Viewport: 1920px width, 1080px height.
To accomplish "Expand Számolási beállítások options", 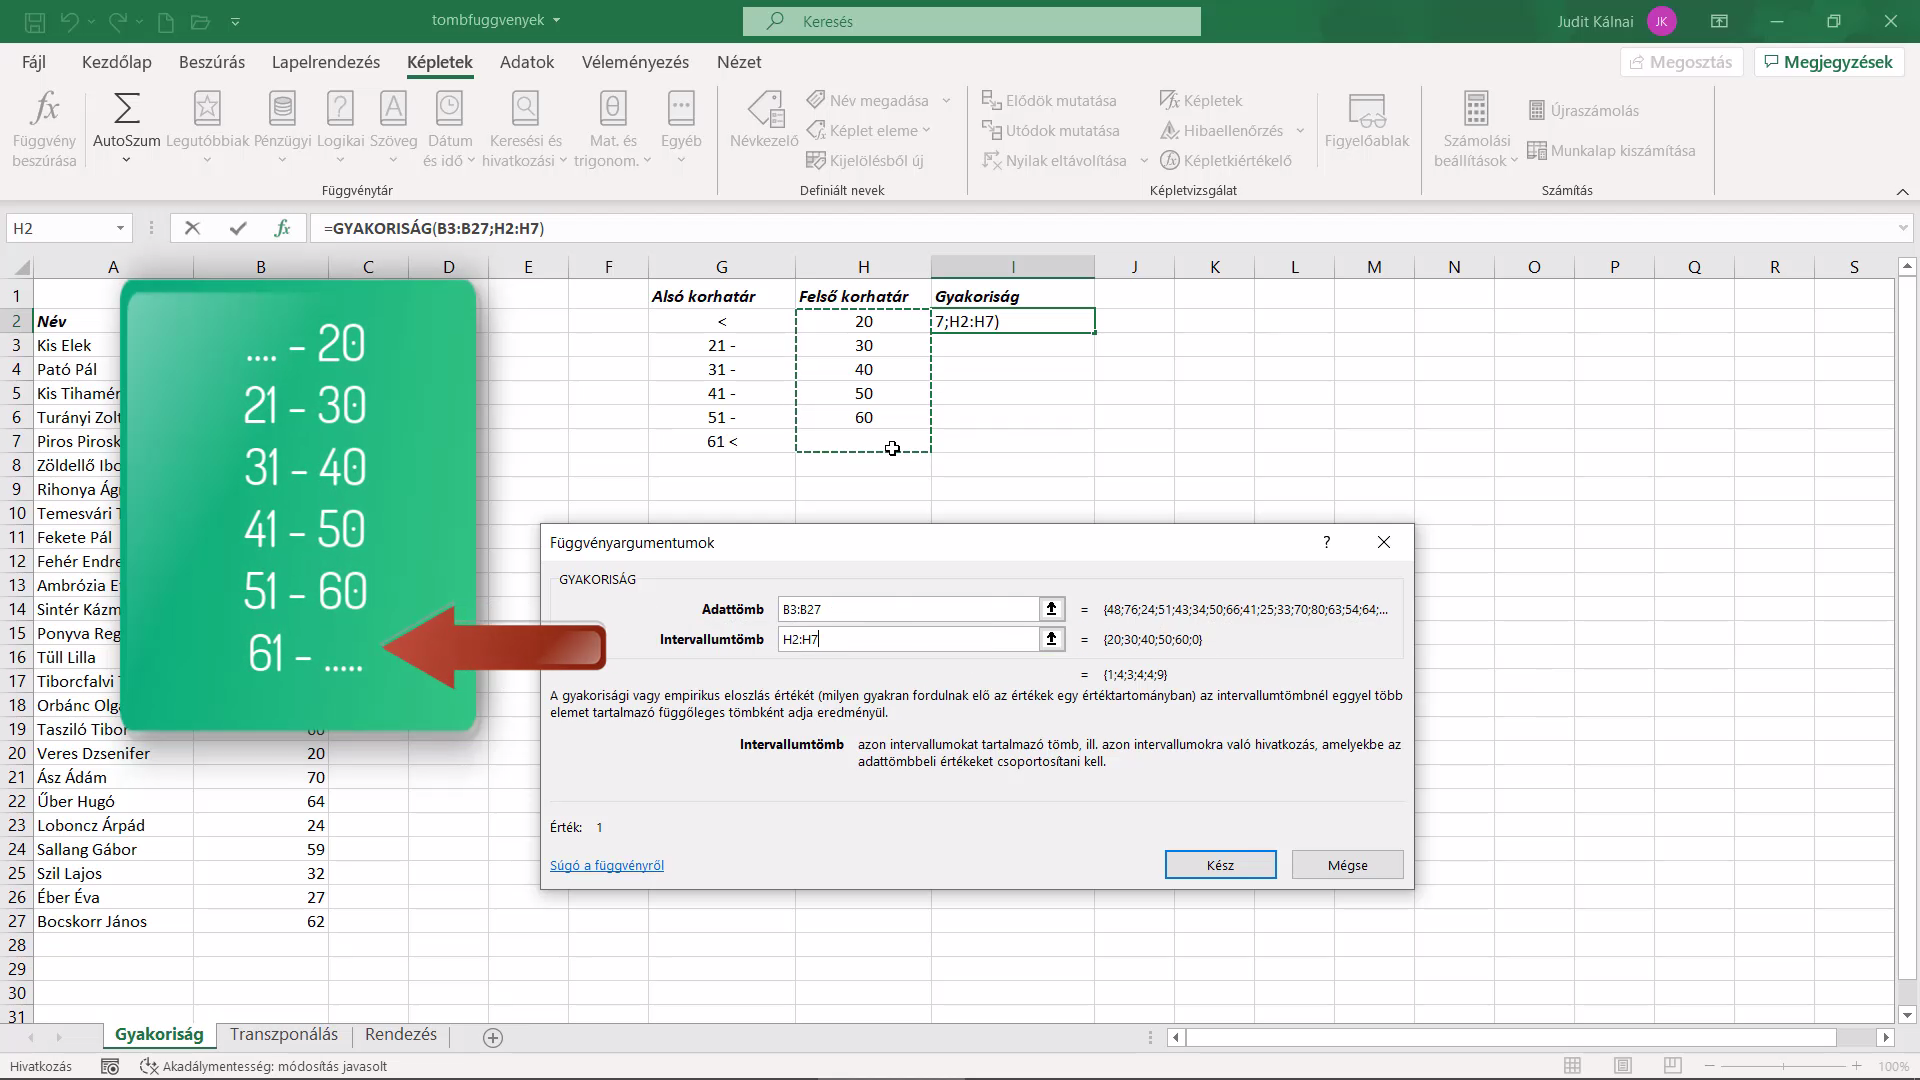I will tap(1476, 130).
